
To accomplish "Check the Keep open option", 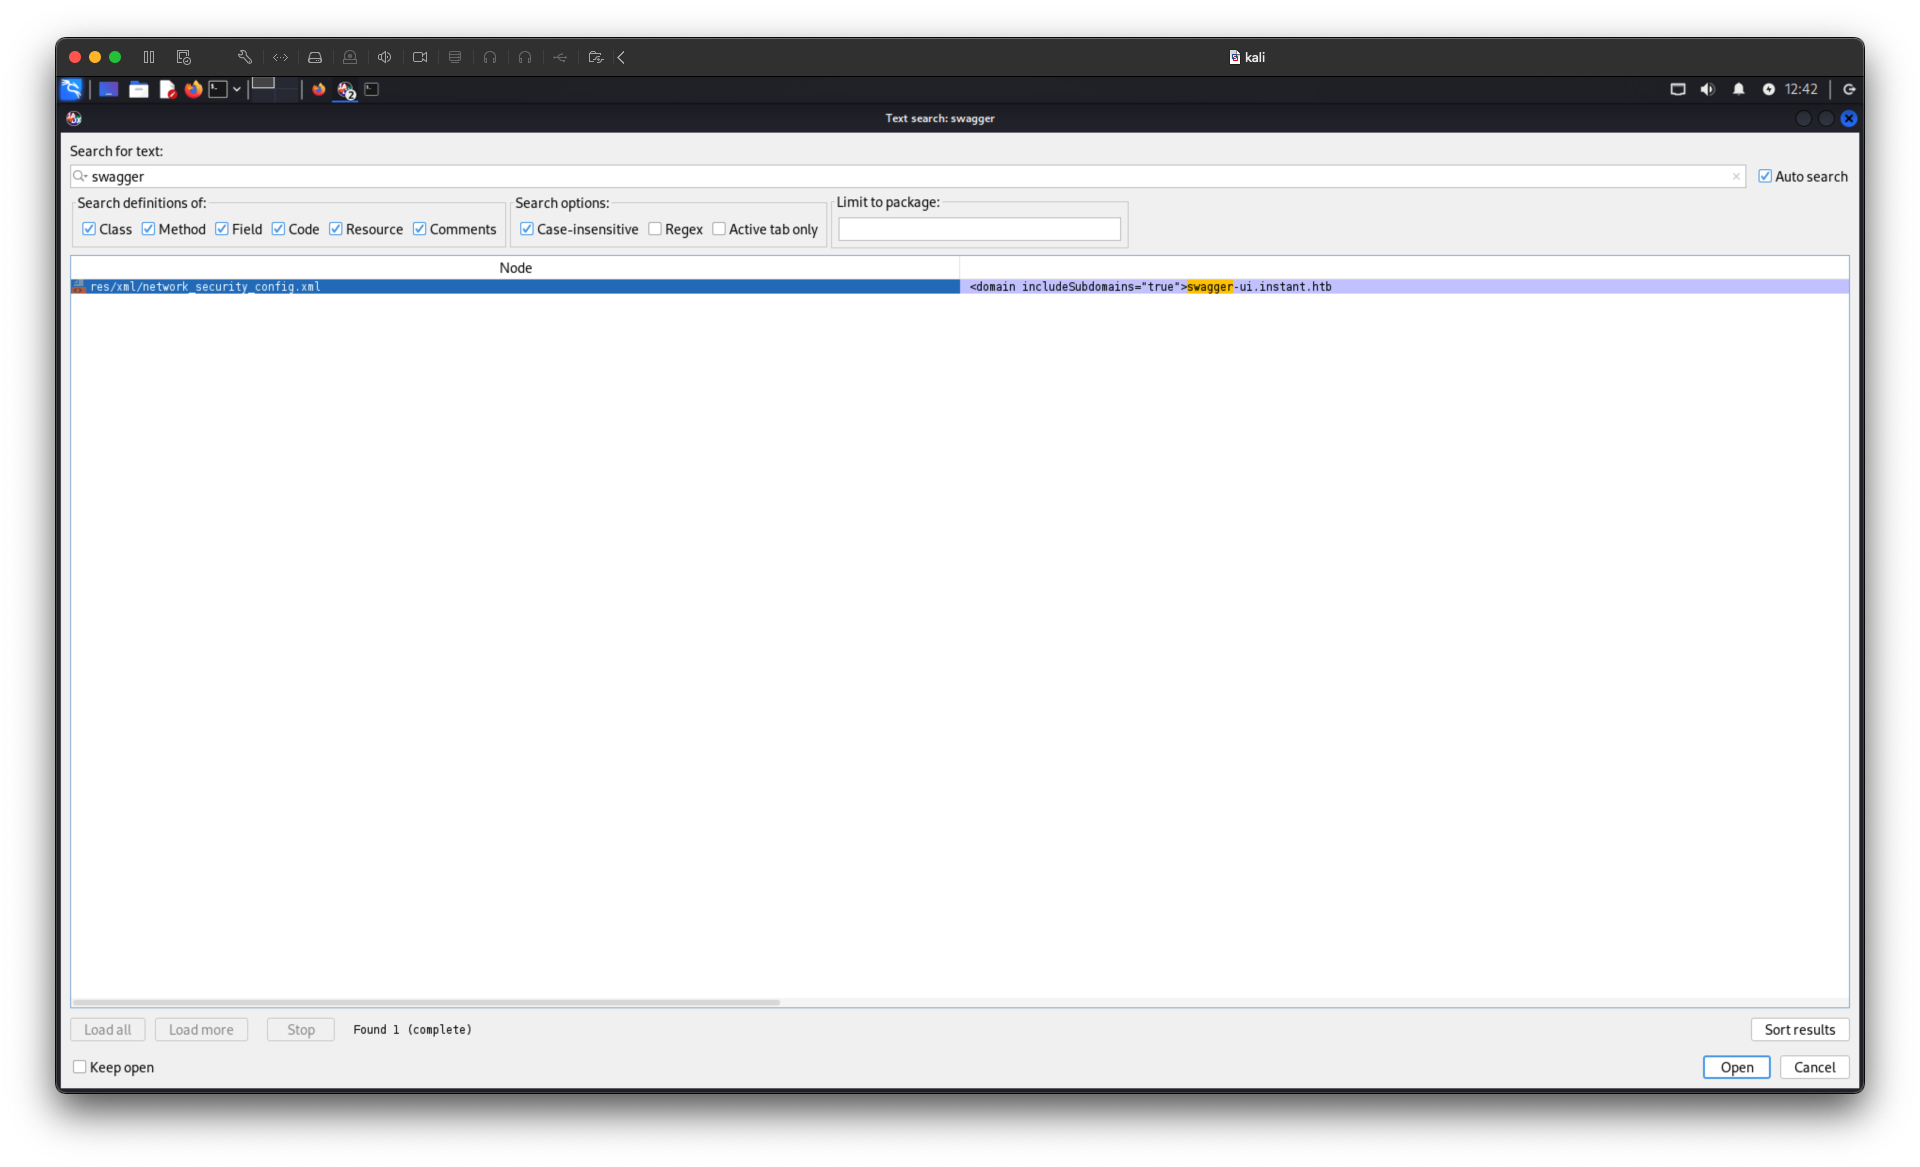I will click(x=80, y=1067).
